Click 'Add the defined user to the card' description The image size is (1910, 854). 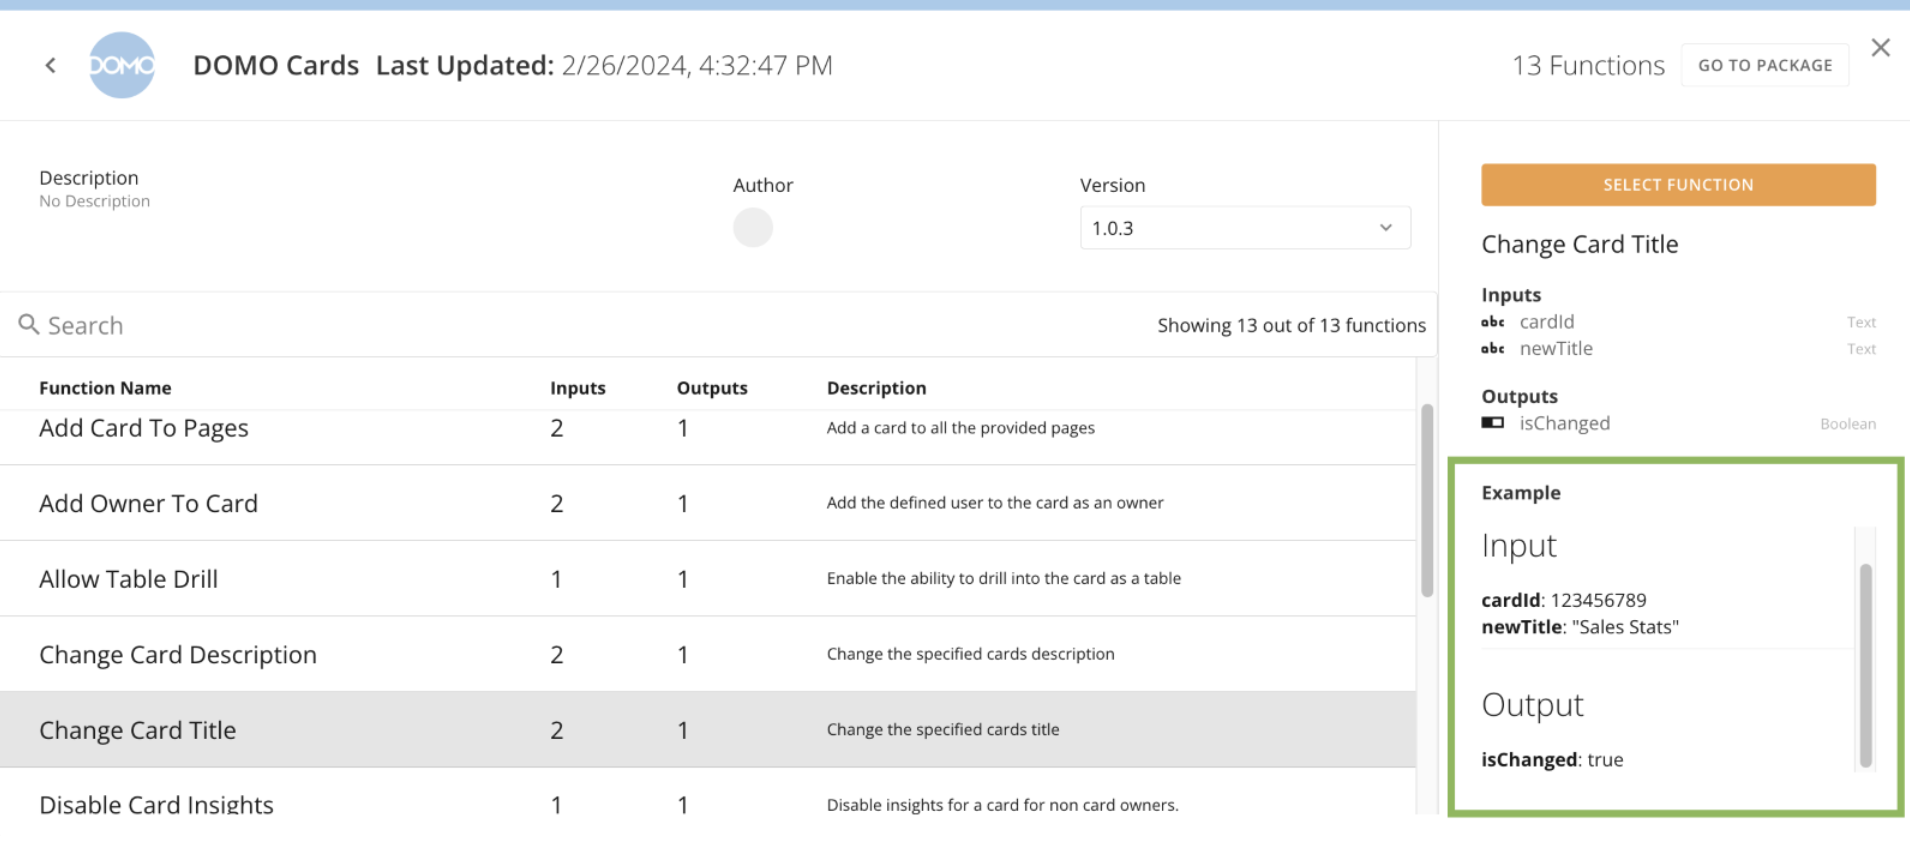[995, 503]
